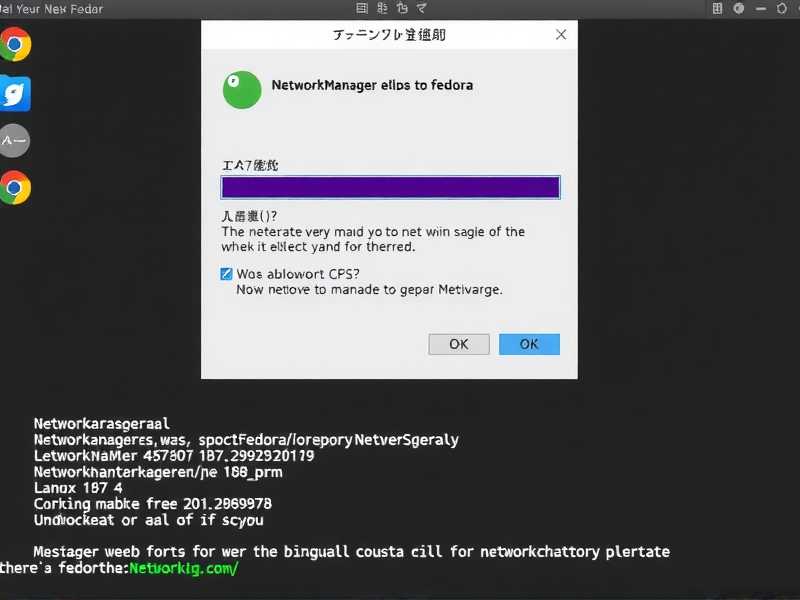Screen dimensions: 800x600
Task: Open the grid icon at top right
Action: pos(718,8)
